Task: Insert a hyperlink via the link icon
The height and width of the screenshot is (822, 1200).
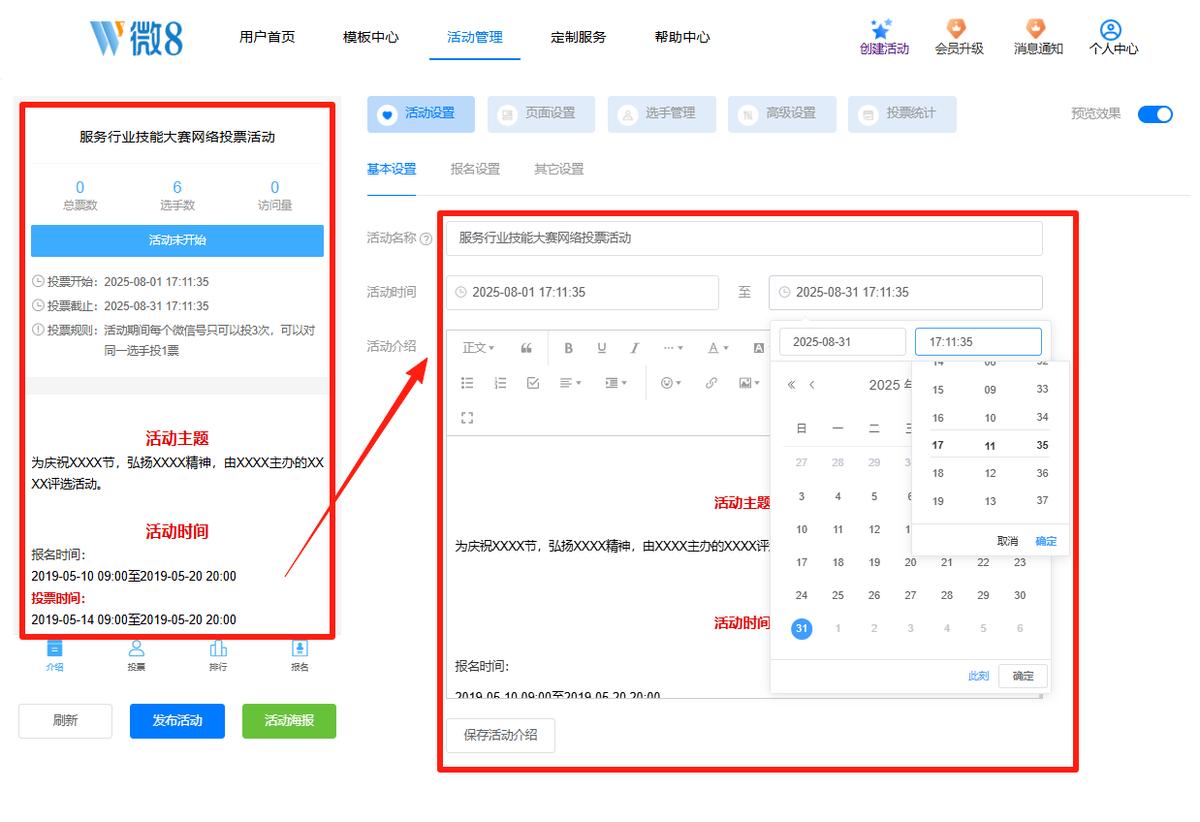Action: [712, 383]
